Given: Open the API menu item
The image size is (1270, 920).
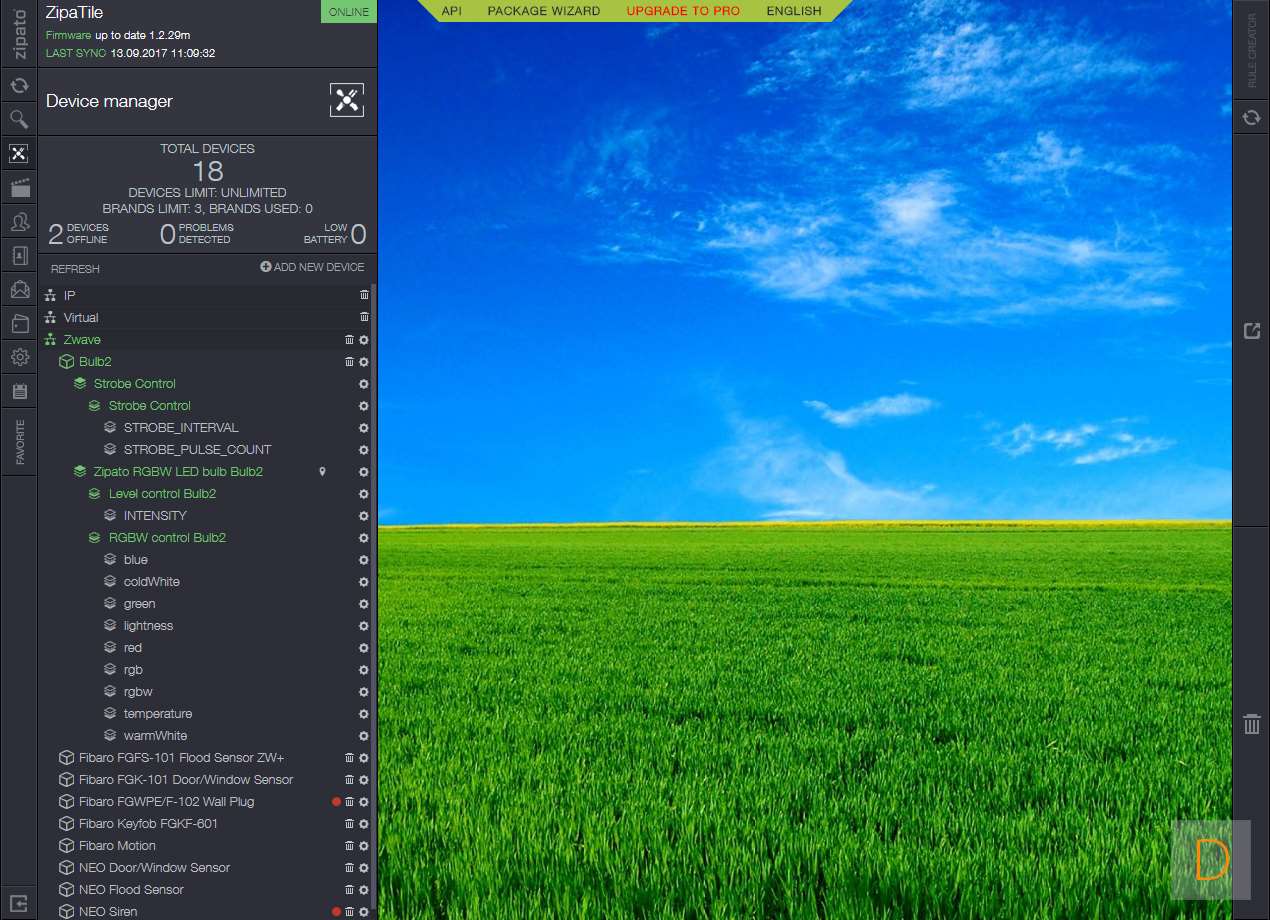Looking at the screenshot, I should tap(451, 11).
